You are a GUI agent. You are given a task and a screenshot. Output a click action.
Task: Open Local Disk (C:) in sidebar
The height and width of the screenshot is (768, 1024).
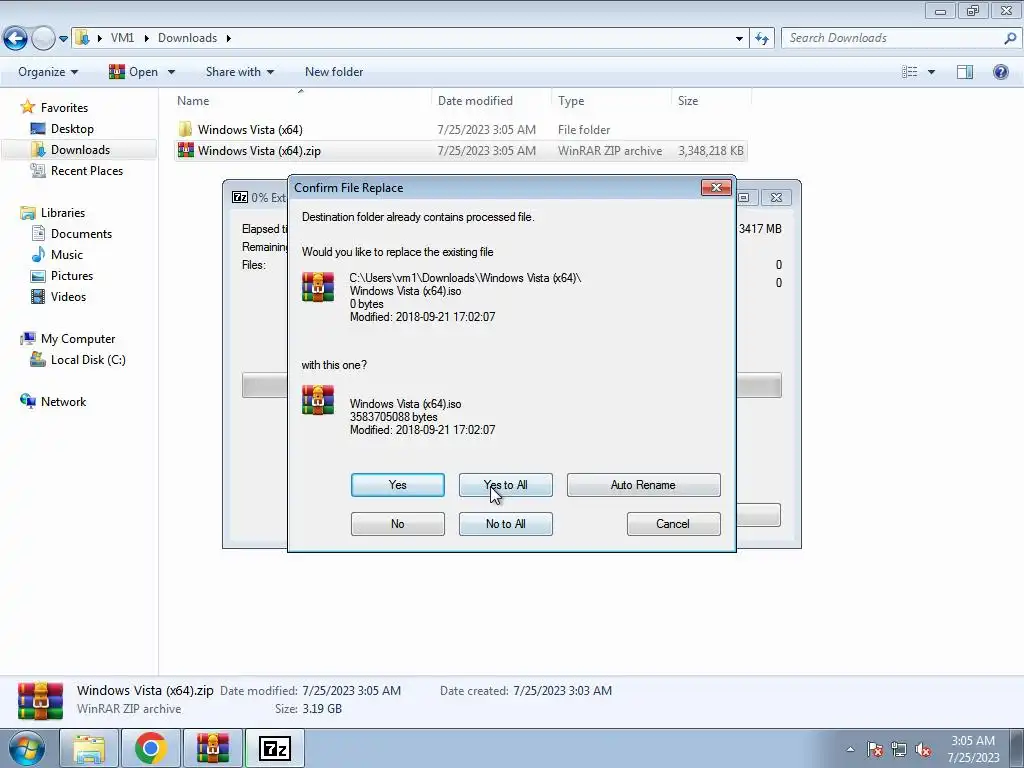pyautogui.click(x=88, y=360)
